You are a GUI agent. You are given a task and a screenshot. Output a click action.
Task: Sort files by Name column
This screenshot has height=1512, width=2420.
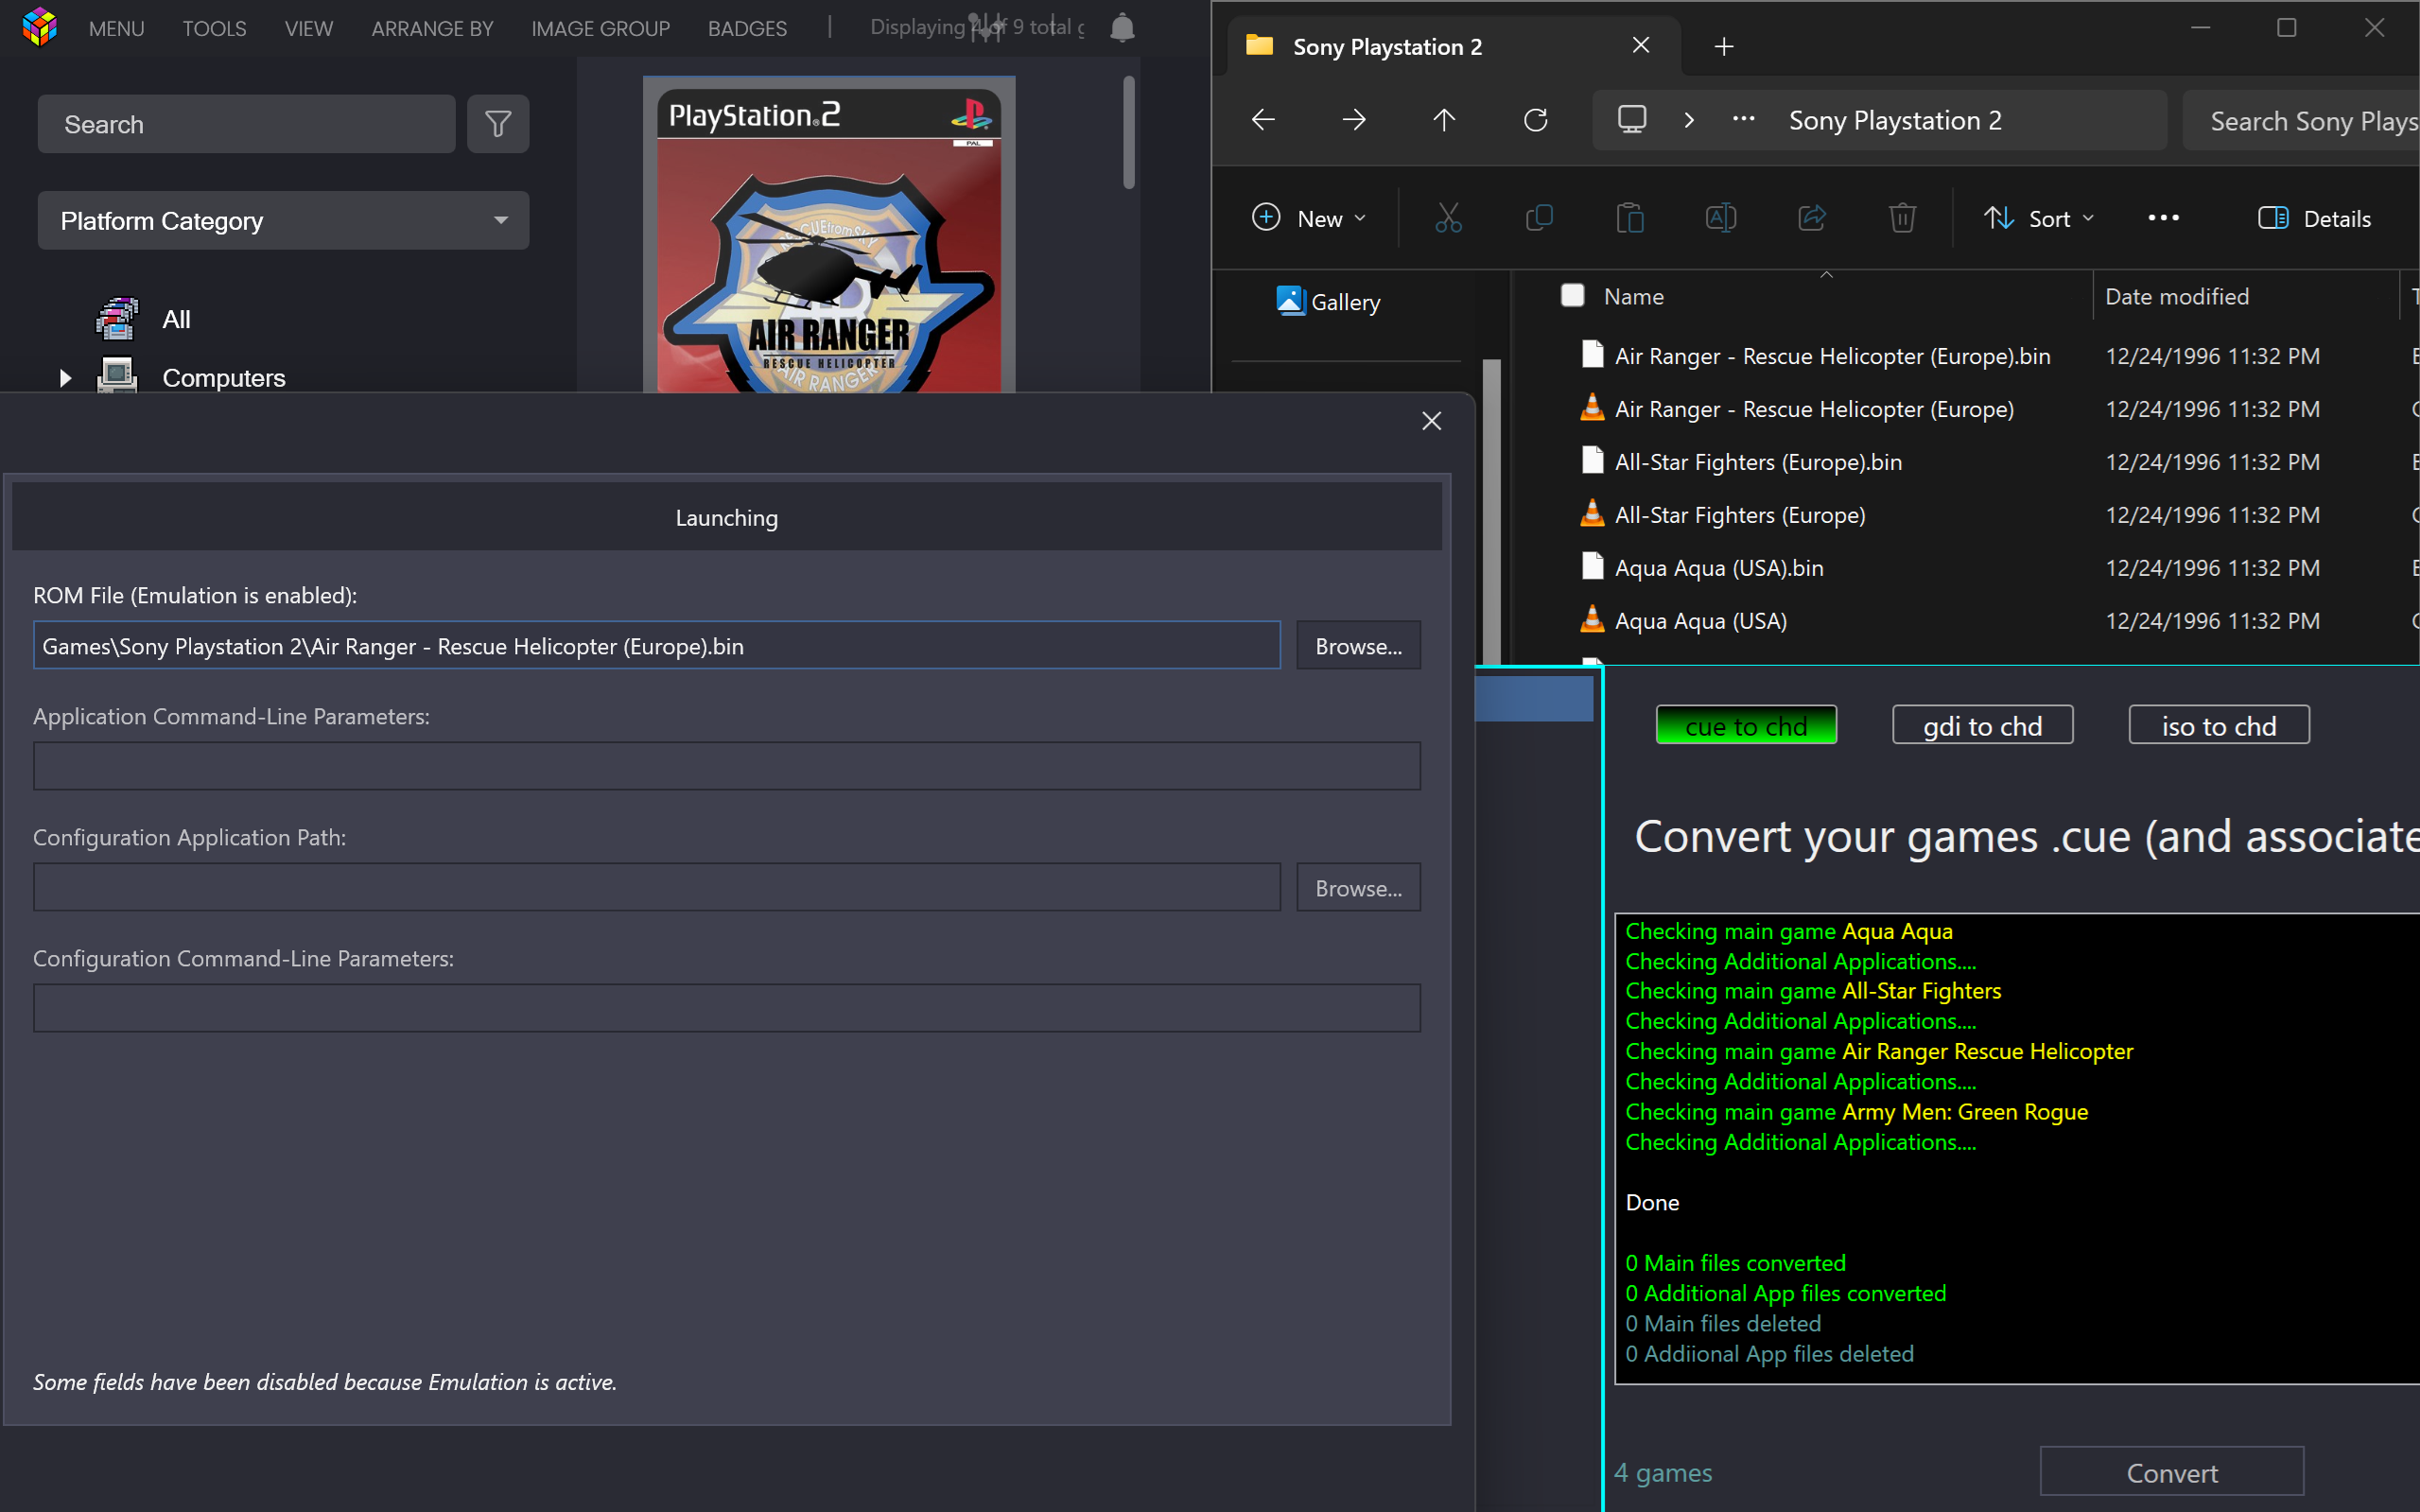tap(1633, 296)
